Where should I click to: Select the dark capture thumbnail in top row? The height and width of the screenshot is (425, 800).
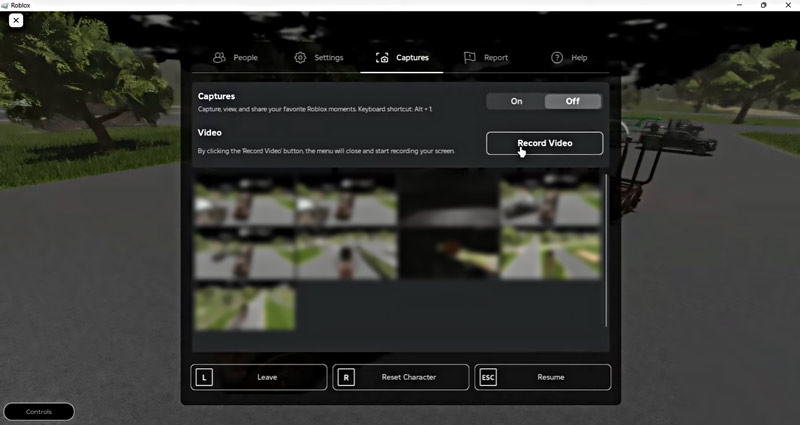click(448, 198)
